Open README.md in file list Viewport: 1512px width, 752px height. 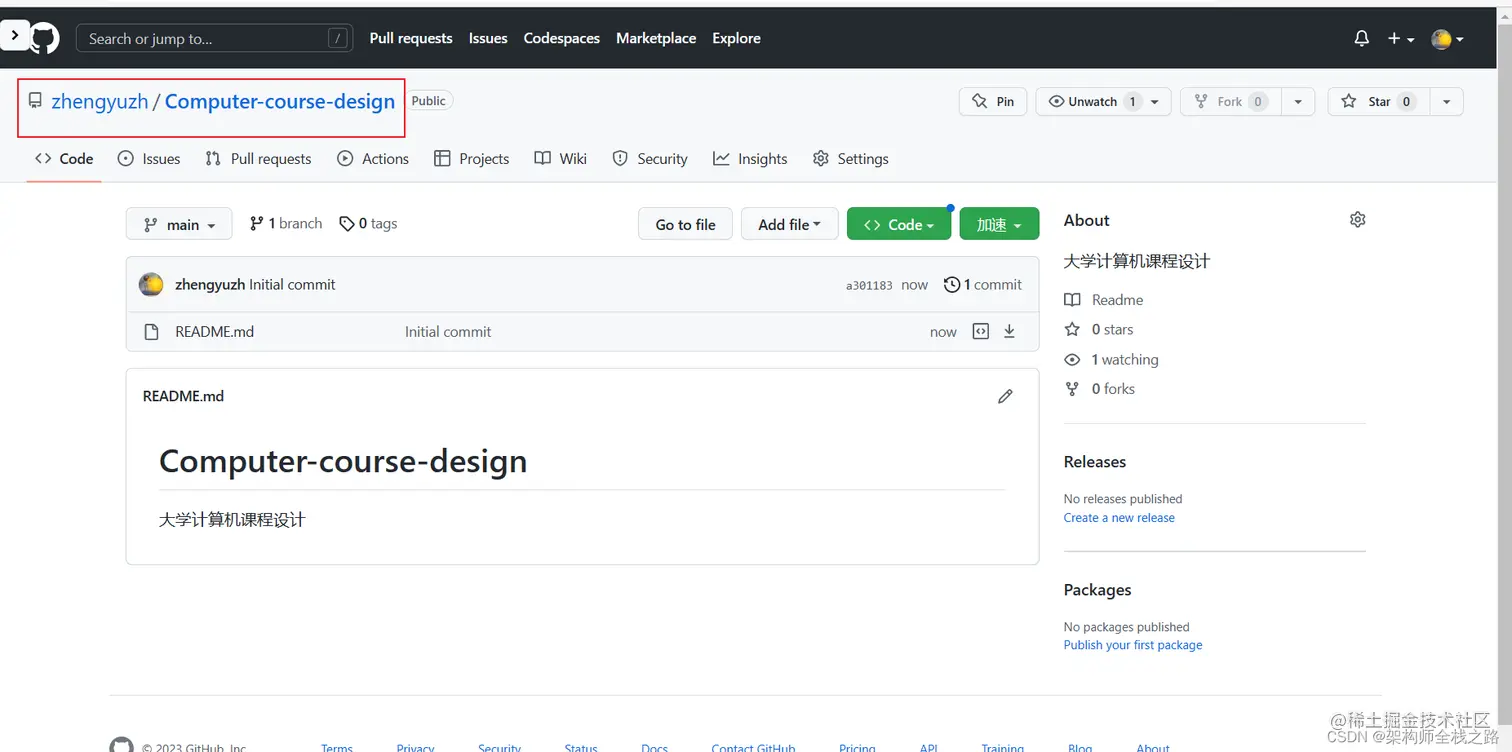click(214, 331)
